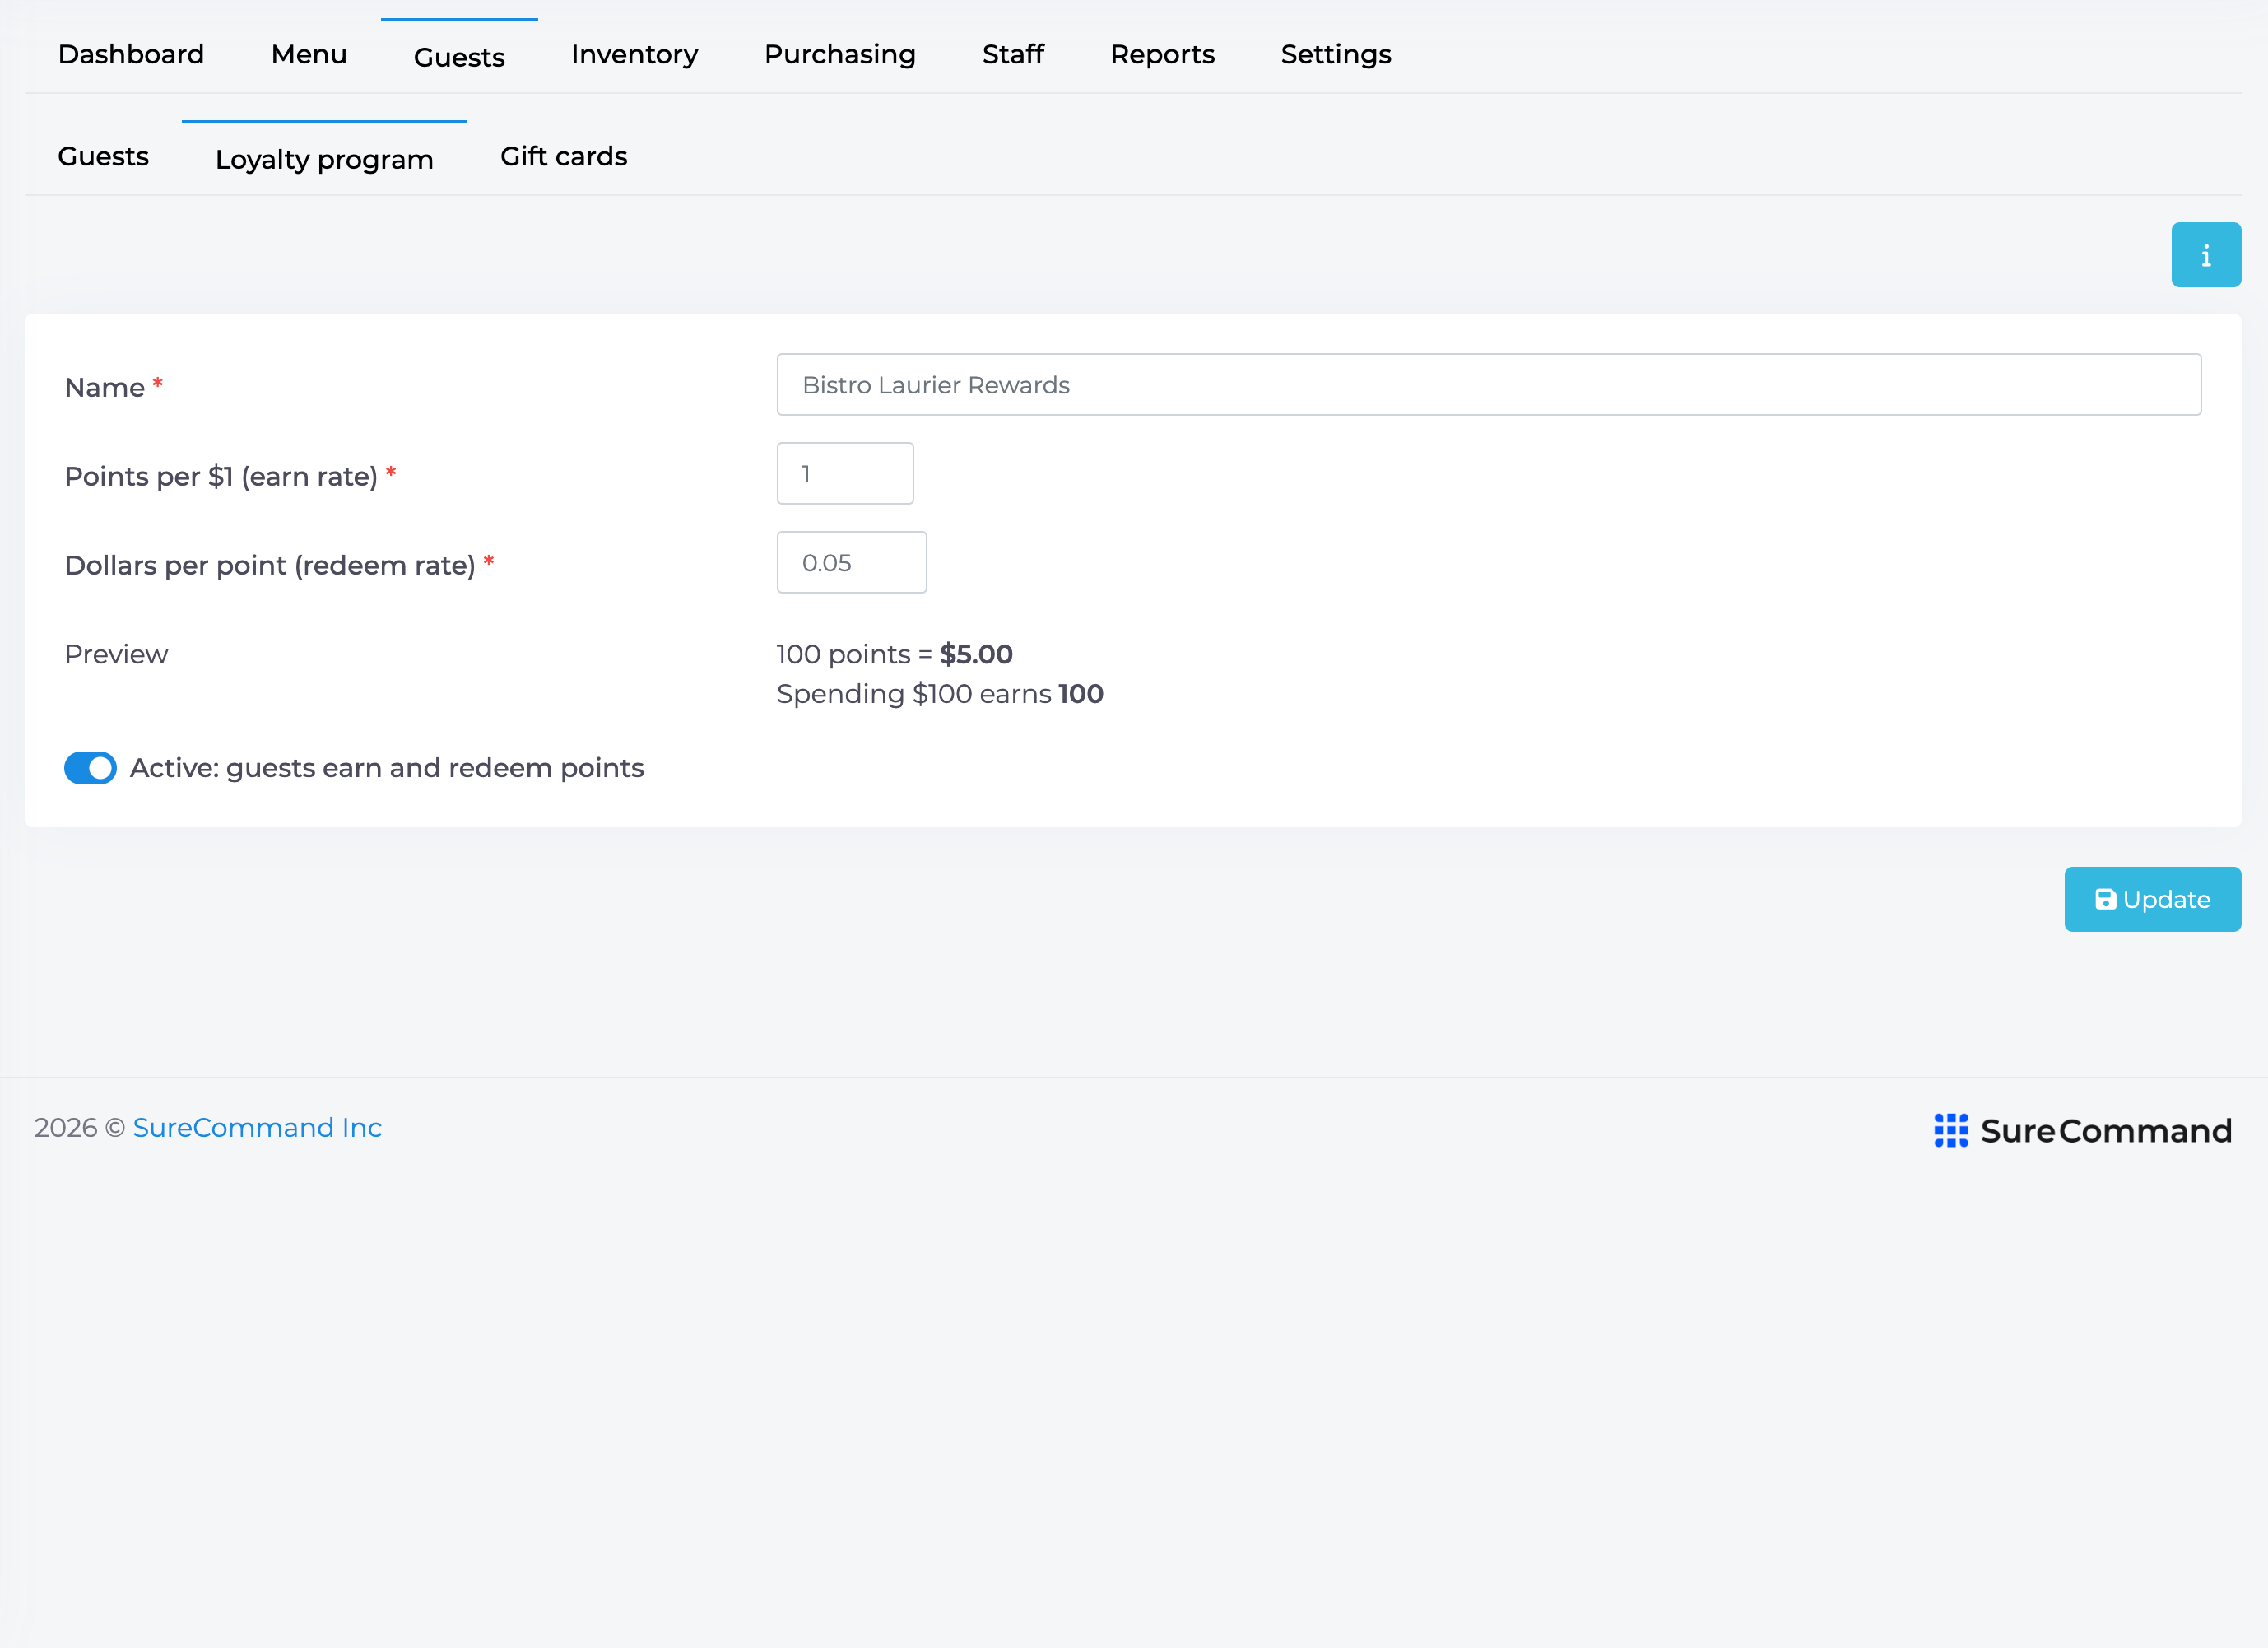Viewport: 2268px width, 1648px height.
Task: Focus the Points per $1 earn rate field
Action: [x=845, y=474]
